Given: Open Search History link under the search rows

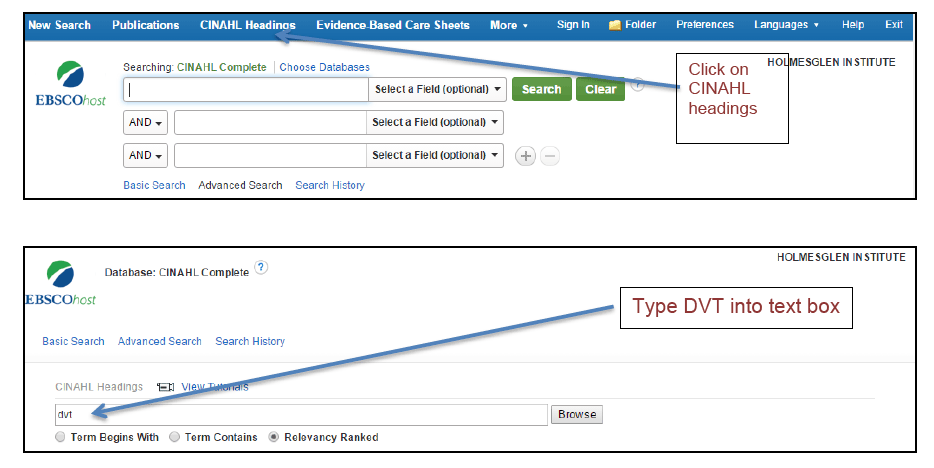Looking at the screenshot, I should click(x=330, y=185).
